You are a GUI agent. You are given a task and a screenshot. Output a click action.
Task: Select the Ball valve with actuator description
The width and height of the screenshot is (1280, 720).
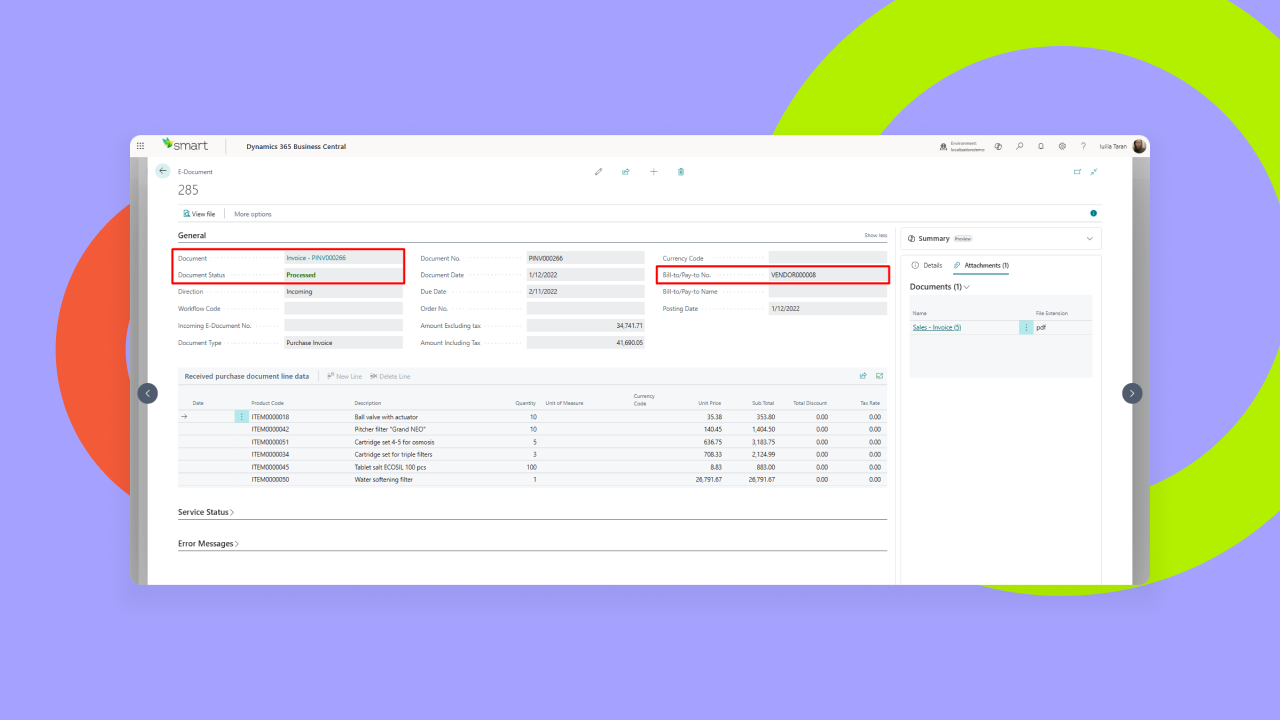tap(386, 417)
